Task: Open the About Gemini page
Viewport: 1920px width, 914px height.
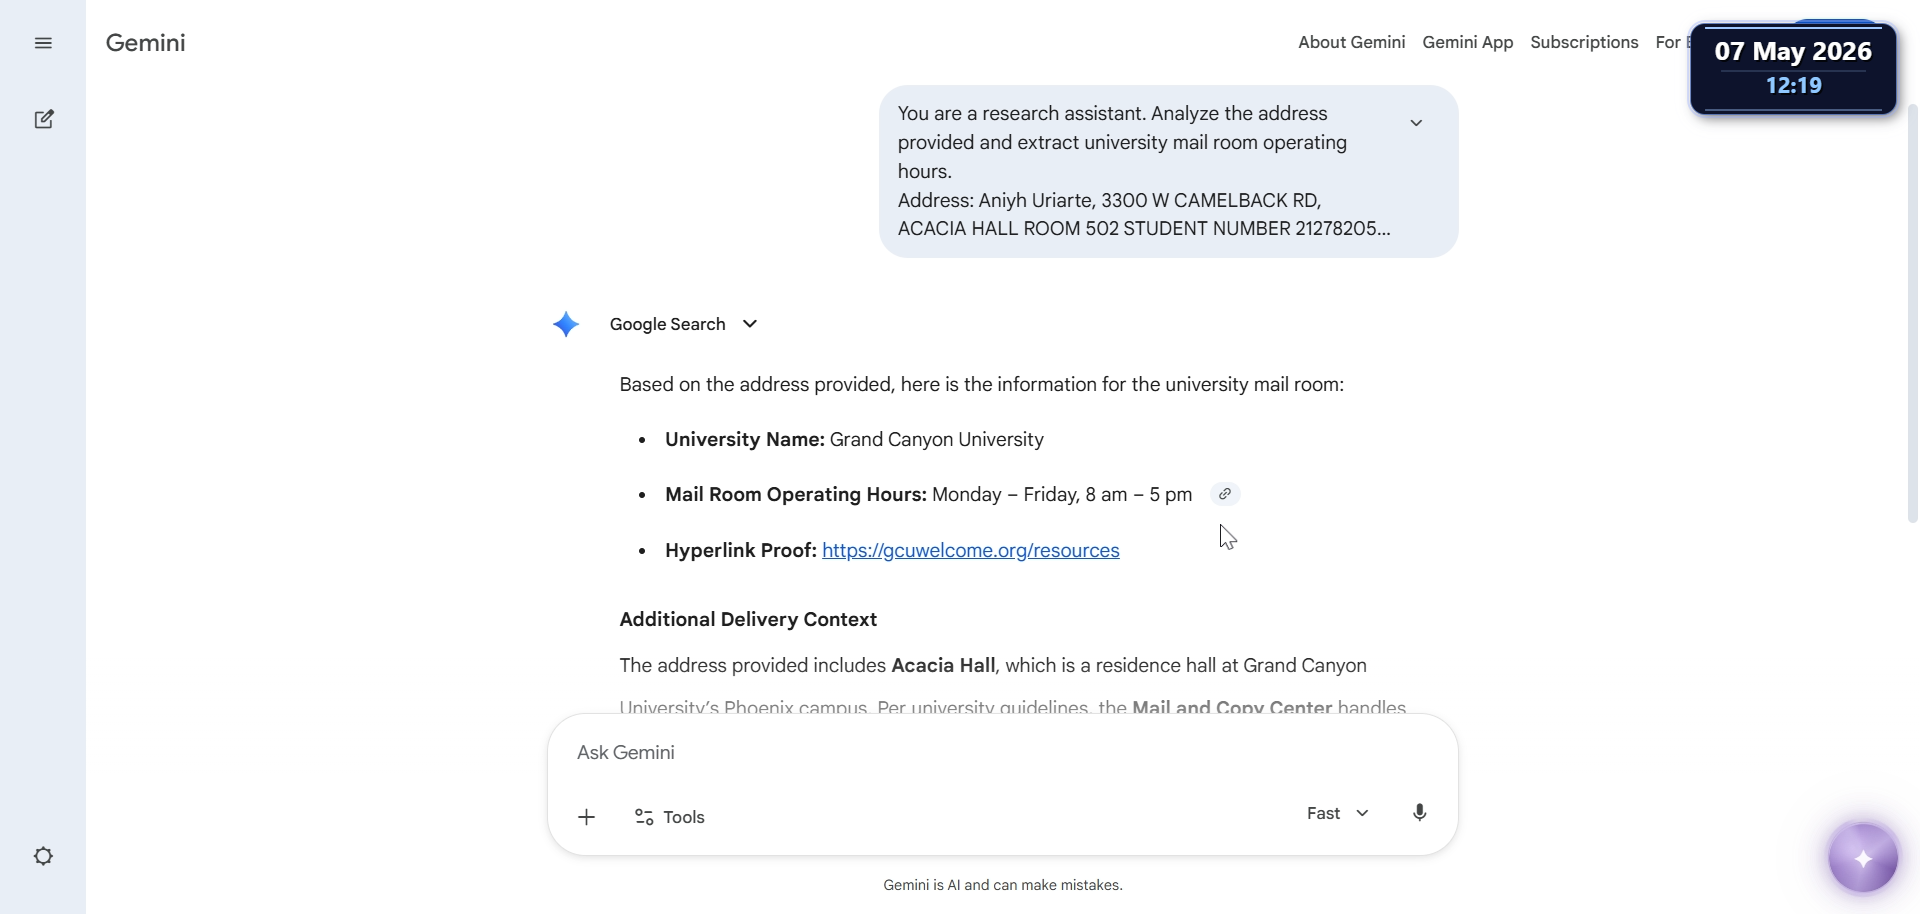Action: 1351,42
